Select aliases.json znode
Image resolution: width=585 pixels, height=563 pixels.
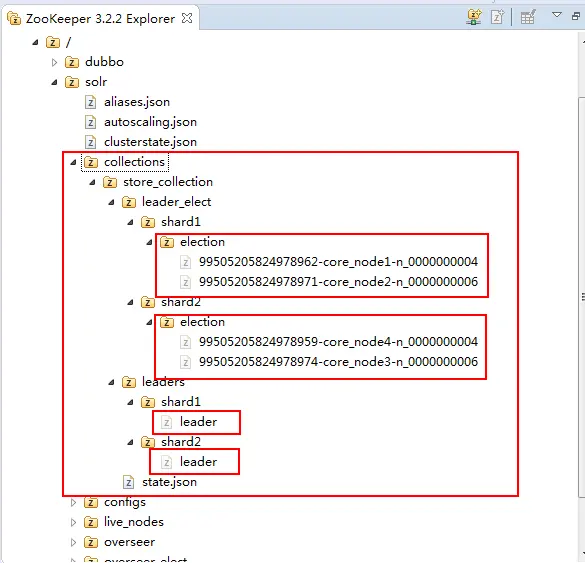(x=137, y=102)
